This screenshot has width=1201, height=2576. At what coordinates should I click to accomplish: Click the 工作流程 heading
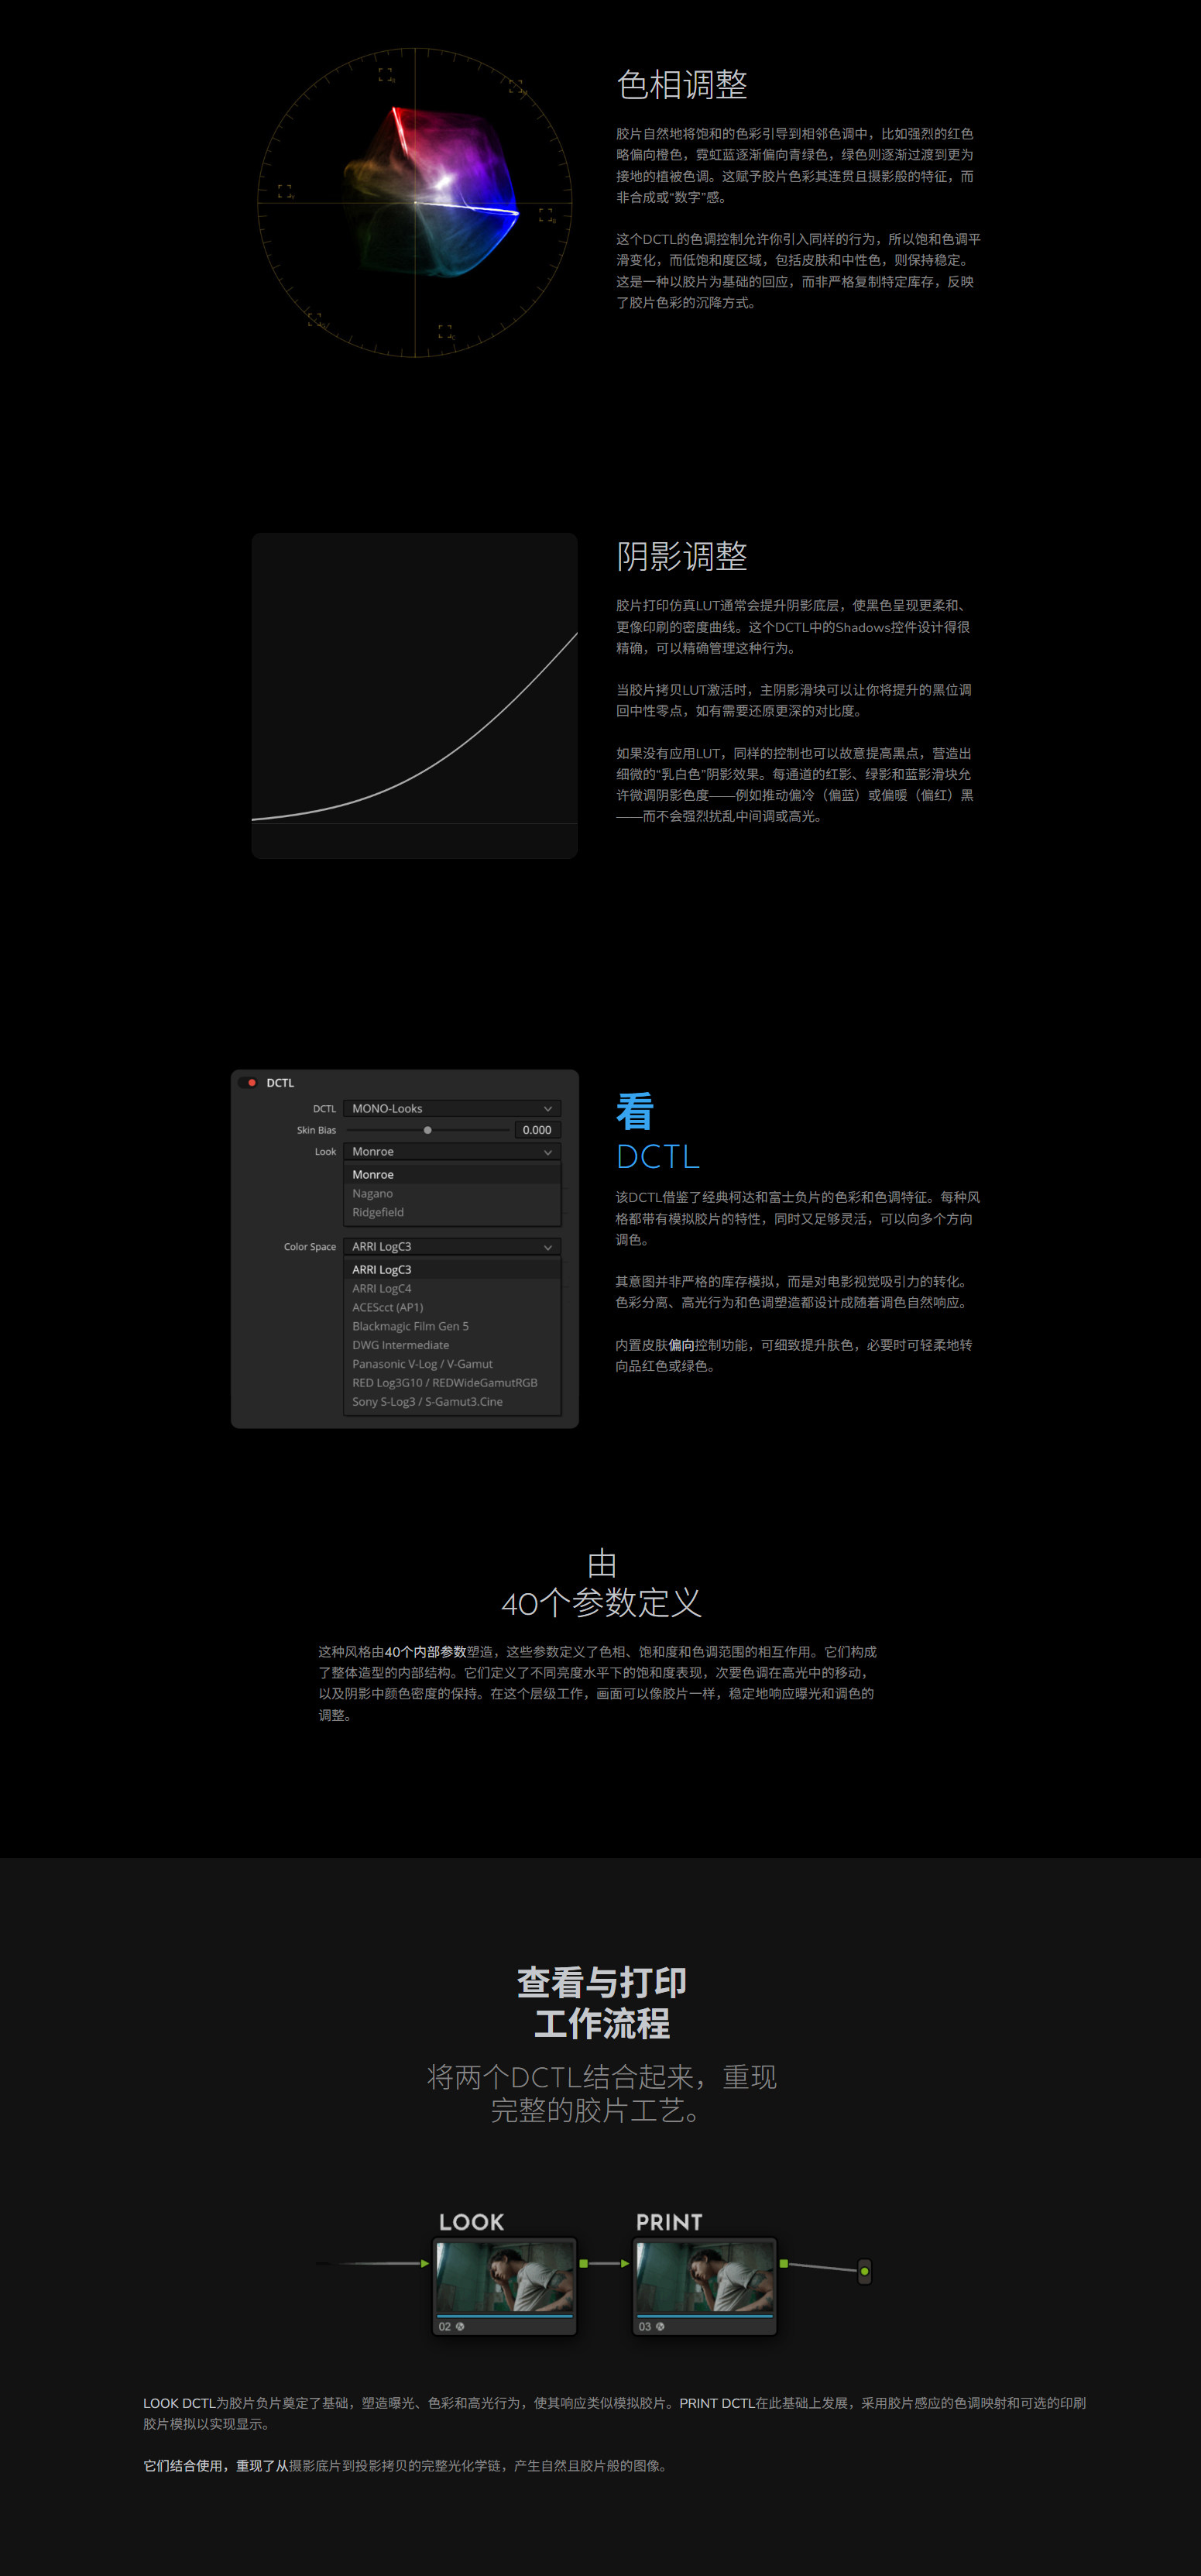601,2024
